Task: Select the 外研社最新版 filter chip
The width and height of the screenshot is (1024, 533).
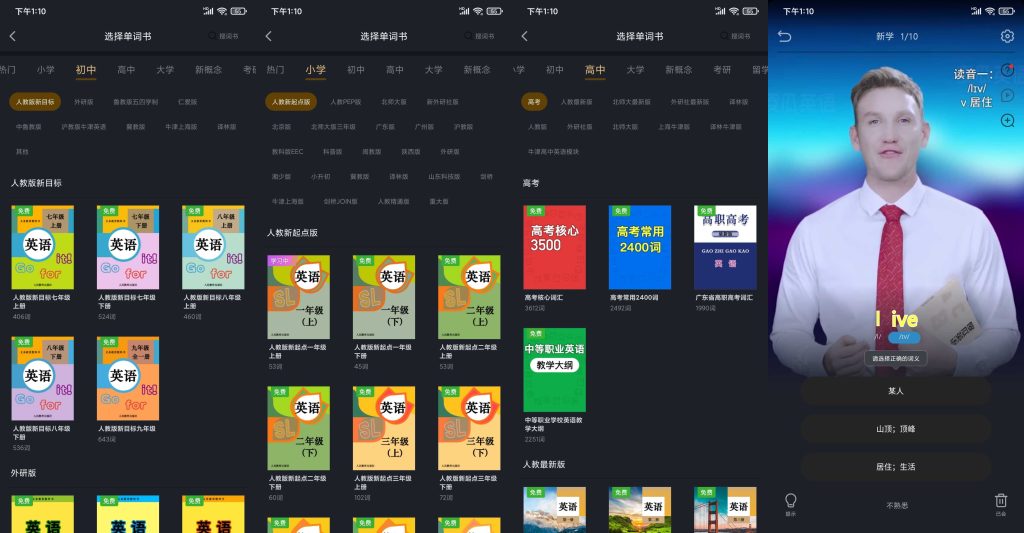Action: [x=690, y=102]
